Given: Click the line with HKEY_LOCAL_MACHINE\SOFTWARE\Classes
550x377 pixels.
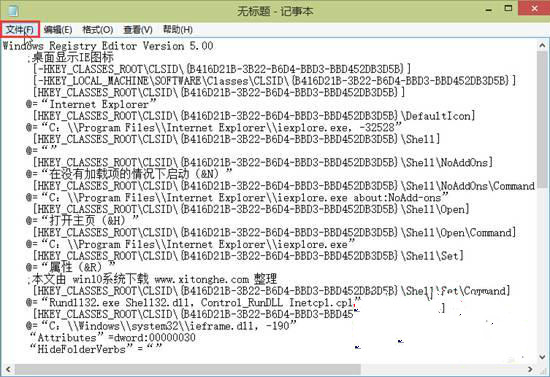Looking at the screenshot, I should click(274, 81).
